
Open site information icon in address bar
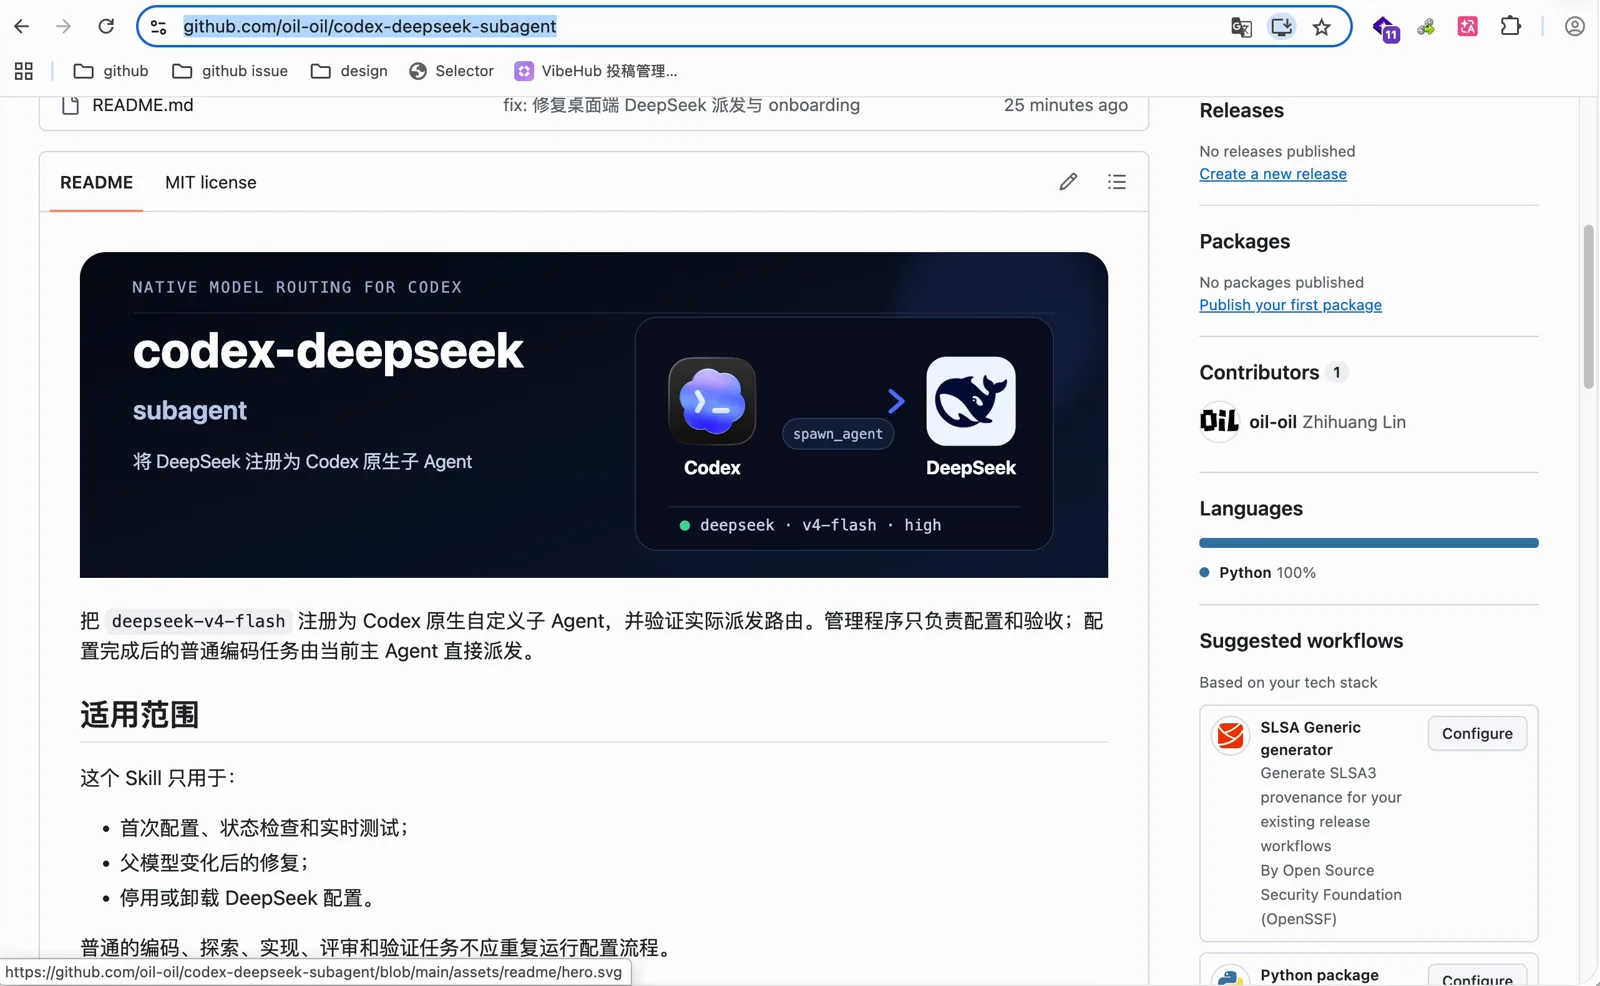[158, 27]
